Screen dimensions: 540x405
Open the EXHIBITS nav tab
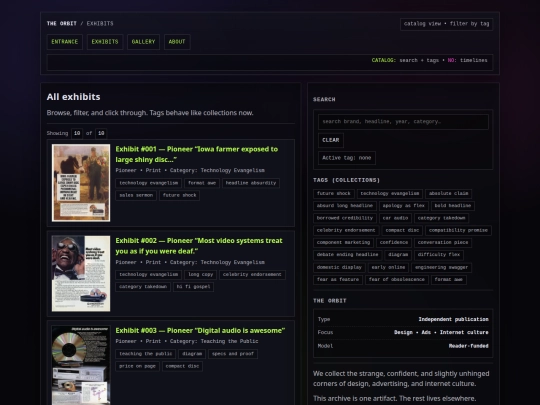click(105, 42)
